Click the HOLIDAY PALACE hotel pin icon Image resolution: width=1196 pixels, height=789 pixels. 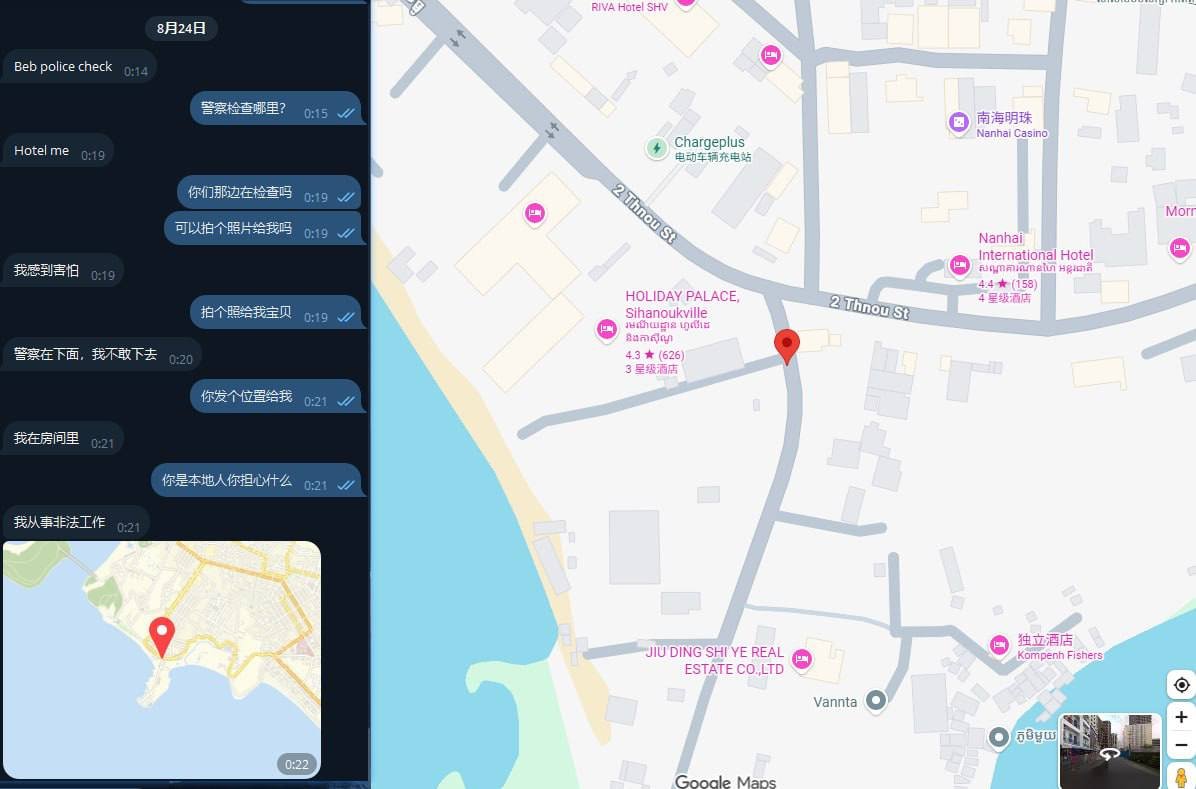point(606,329)
